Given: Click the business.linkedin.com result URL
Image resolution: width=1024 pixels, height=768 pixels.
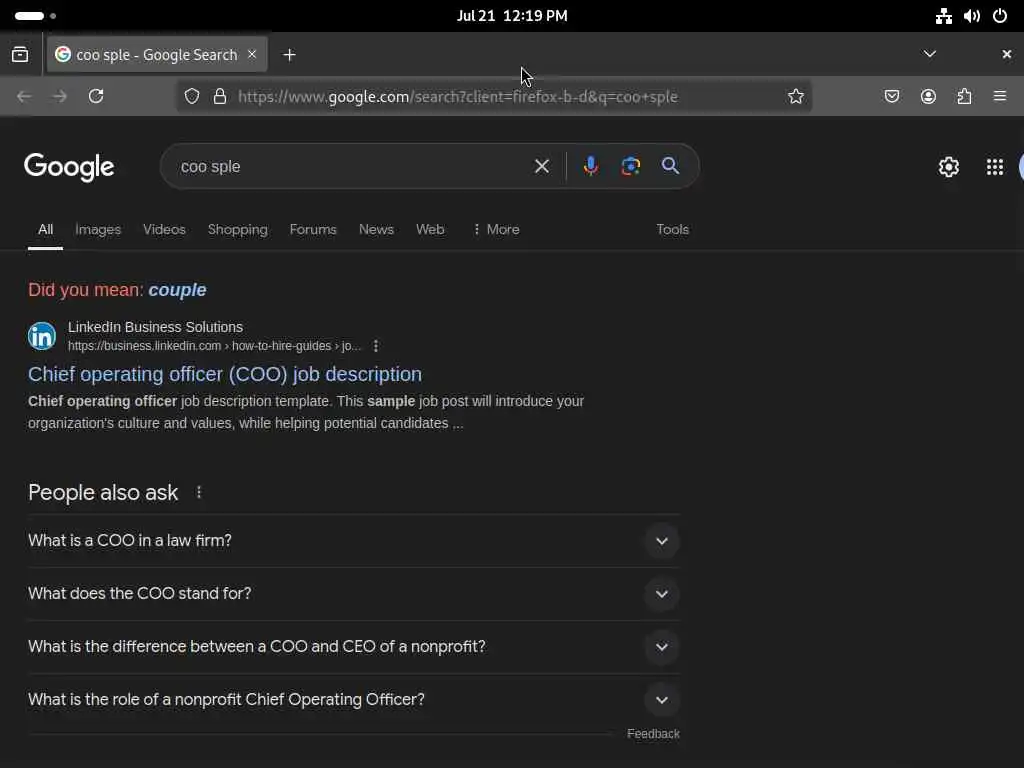Looking at the screenshot, I should point(214,346).
